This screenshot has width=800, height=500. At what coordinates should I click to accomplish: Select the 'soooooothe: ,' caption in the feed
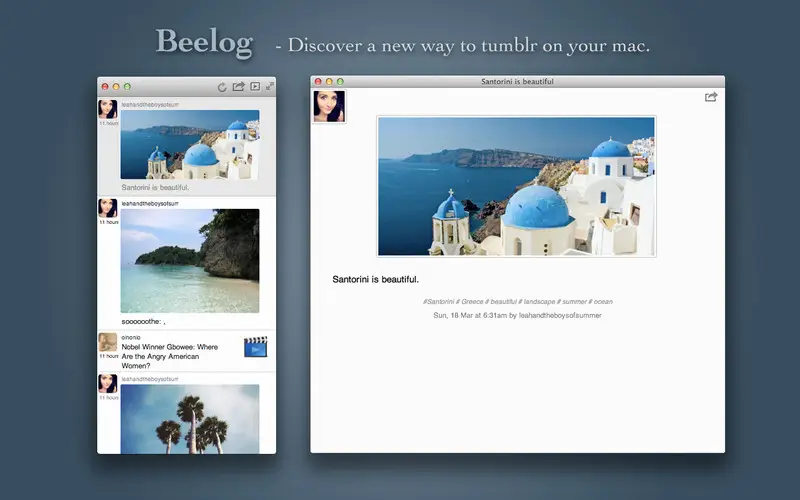tap(143, 321)
